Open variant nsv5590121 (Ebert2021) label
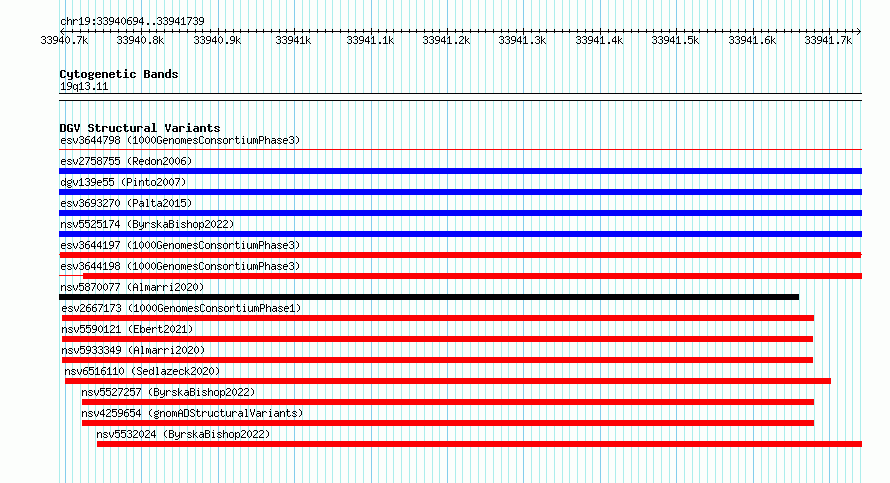This screenshot has width=890, height=483. 127,329
